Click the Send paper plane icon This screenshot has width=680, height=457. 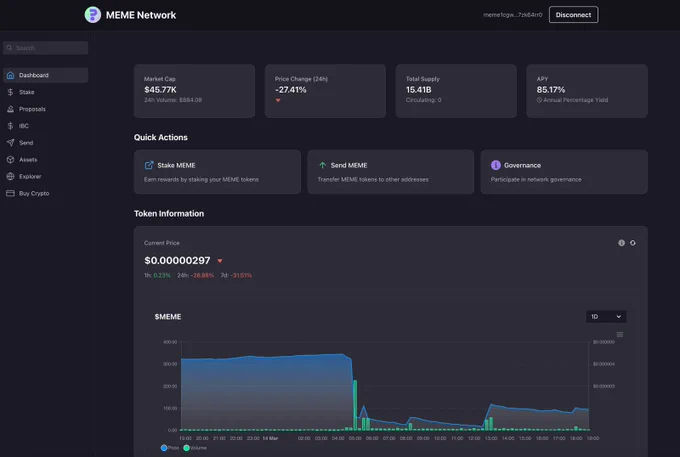coord(10,143)
